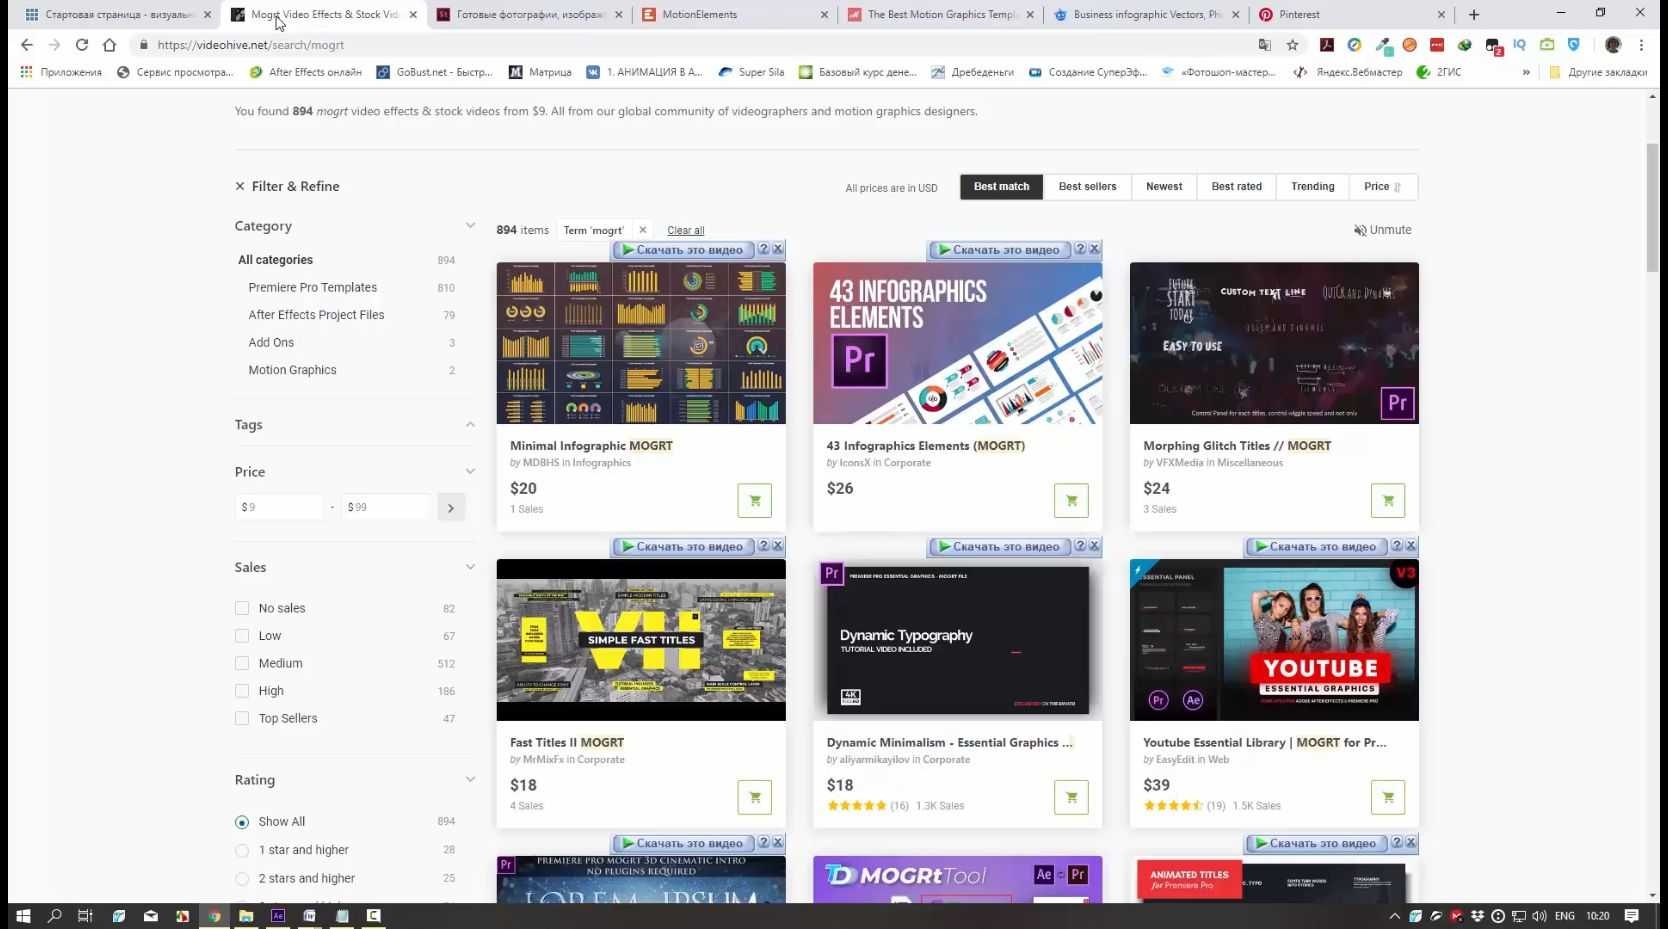Show hidden system tray icons
This screenshot has width=1668, height=929.
pos(1395,916)
